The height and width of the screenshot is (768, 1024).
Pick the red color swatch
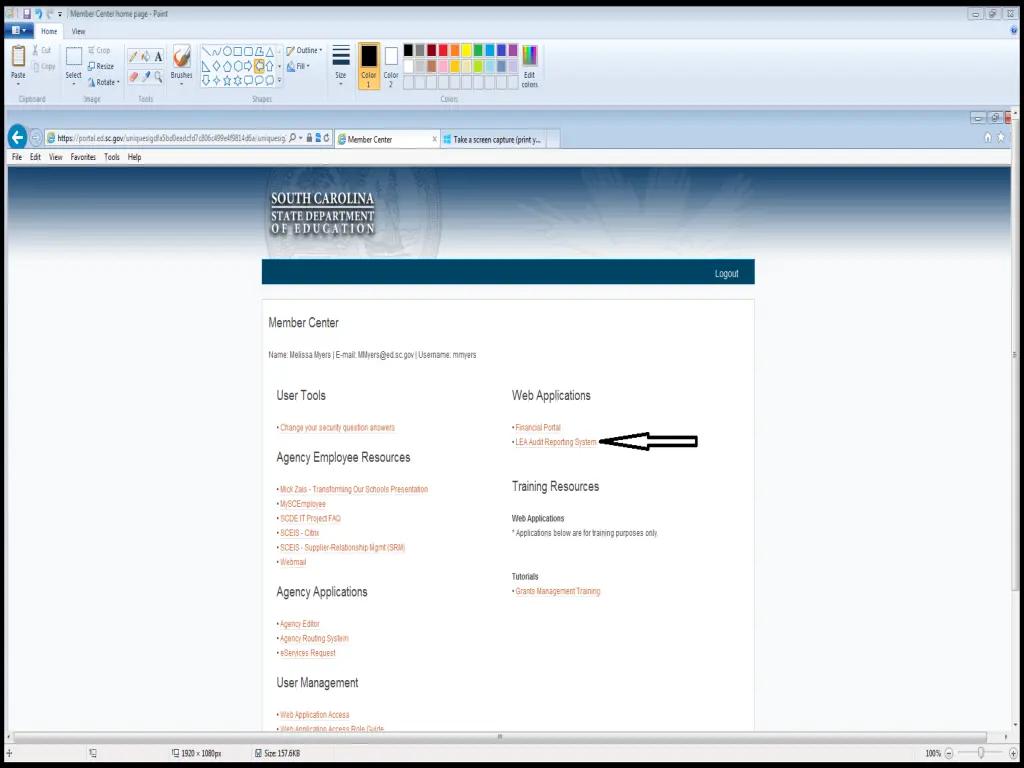(x=443, y=50)
